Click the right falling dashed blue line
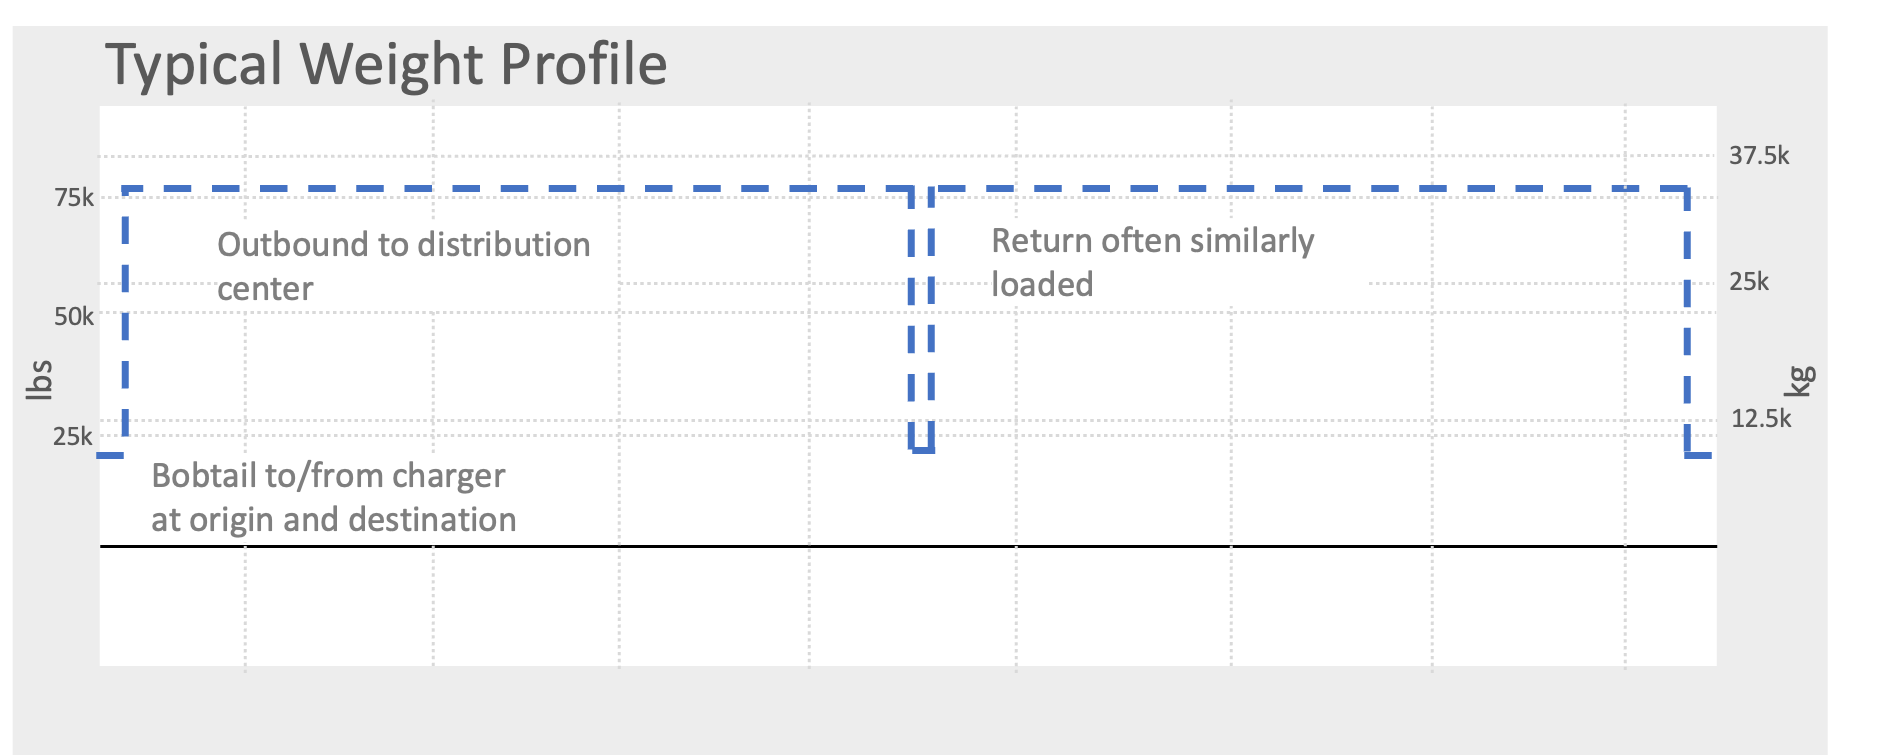Image resolution: width=1883 pixels, height=756 pixels. [x=1687, y=320]
